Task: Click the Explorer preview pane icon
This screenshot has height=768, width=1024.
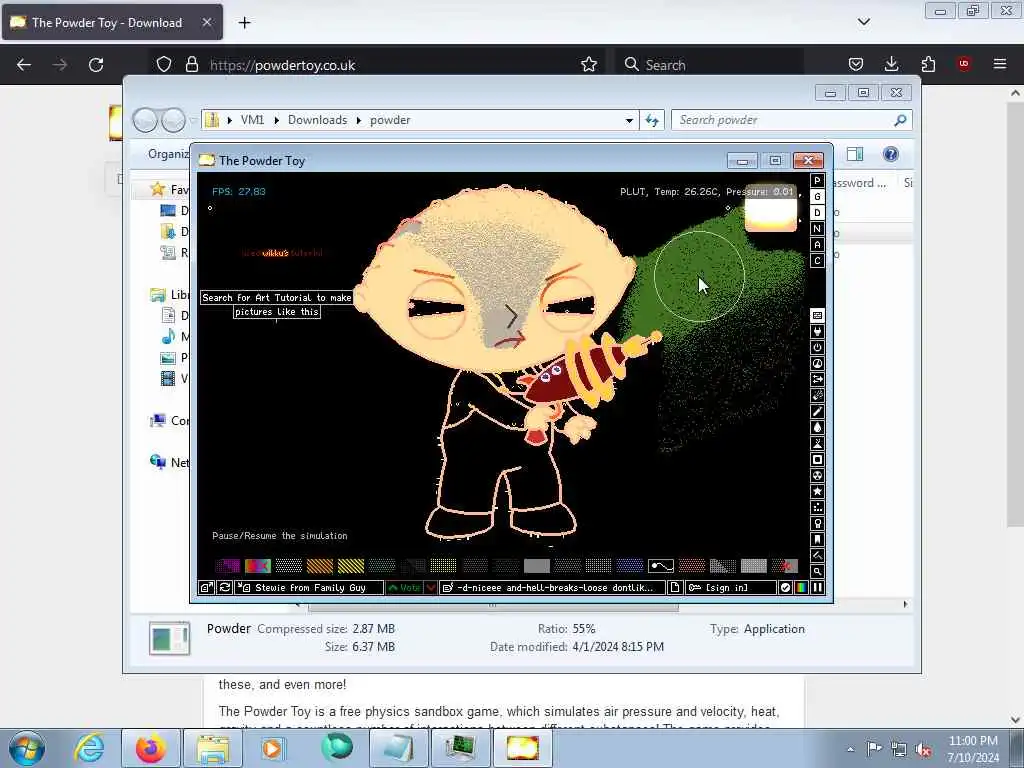Action: (855, 154)
